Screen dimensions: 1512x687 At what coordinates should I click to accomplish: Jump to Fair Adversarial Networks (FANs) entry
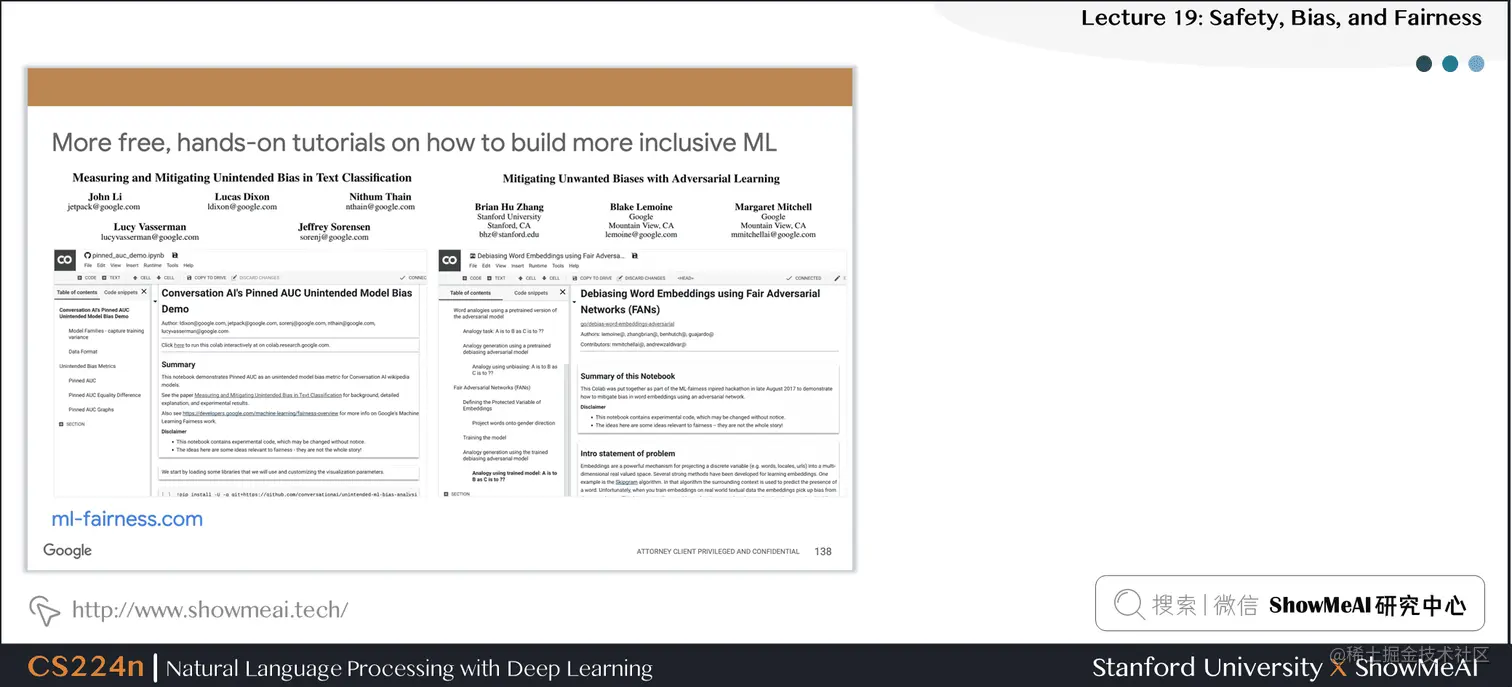tap(492, 387)
